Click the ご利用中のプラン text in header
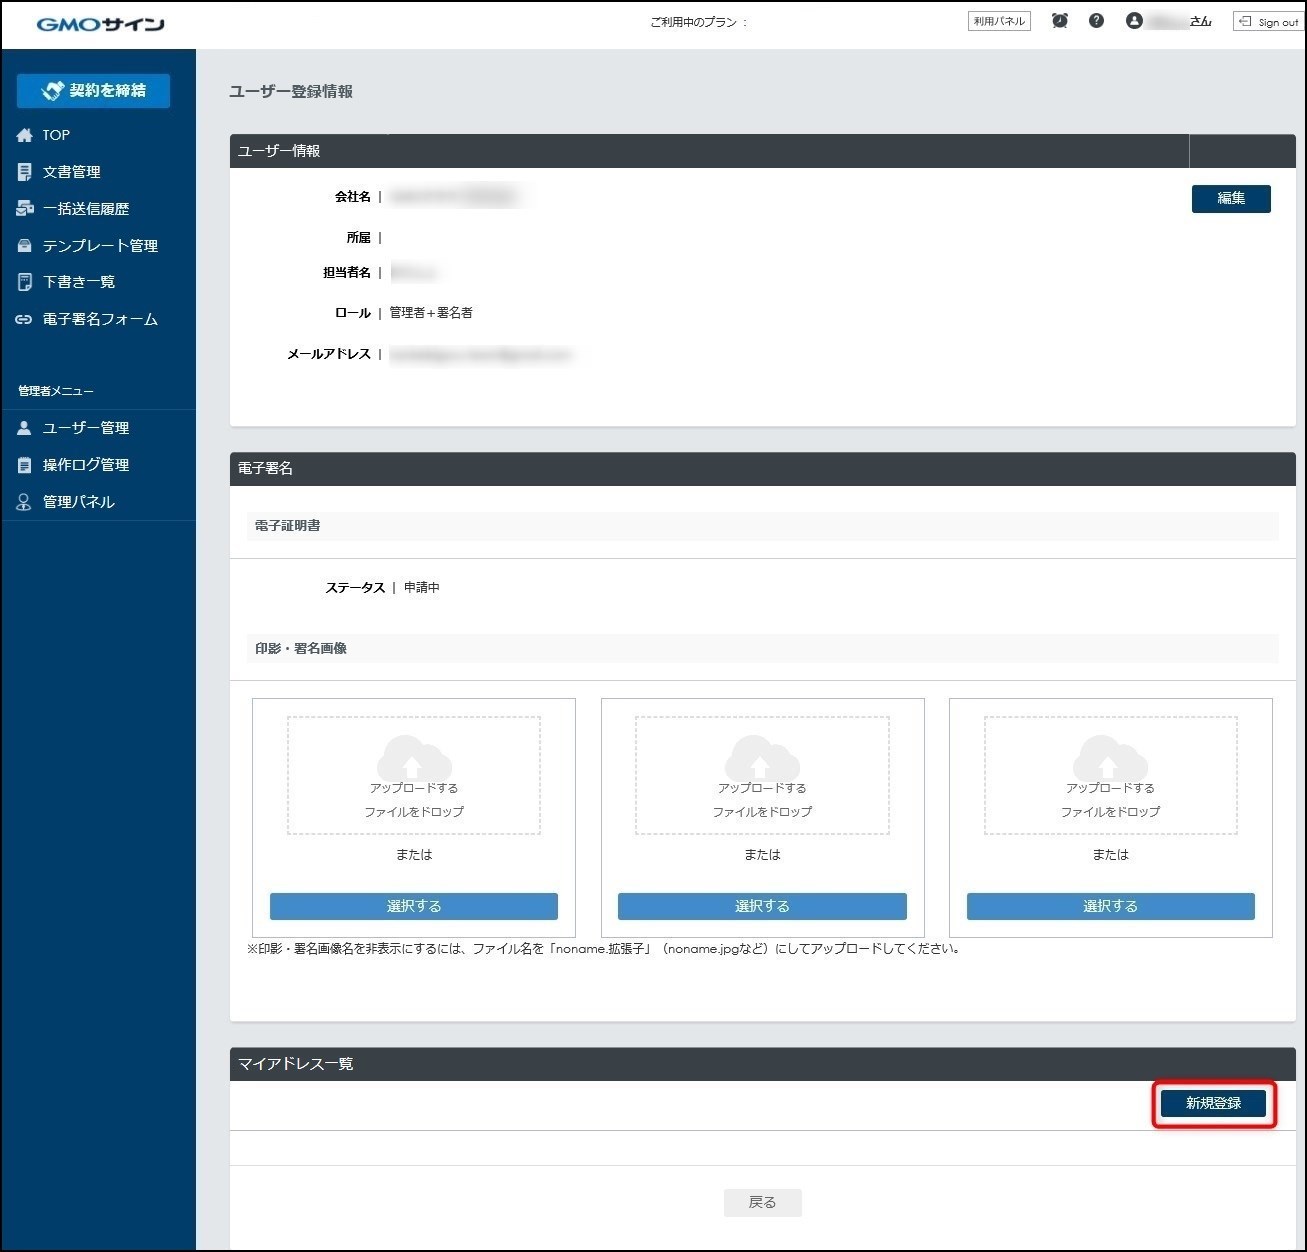The image size is (1307, 1252). (x=699, y=22)
